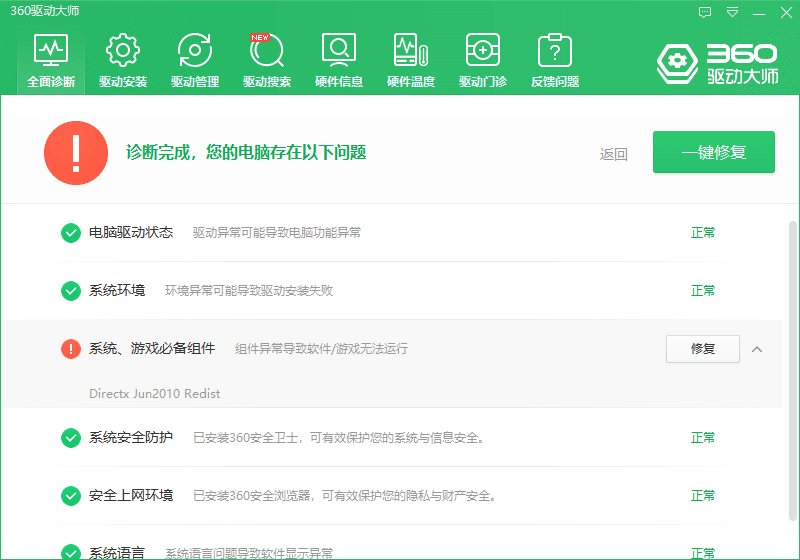Open the title bar dropdown menu
The image size is (800, 560).
click(732, 12)
